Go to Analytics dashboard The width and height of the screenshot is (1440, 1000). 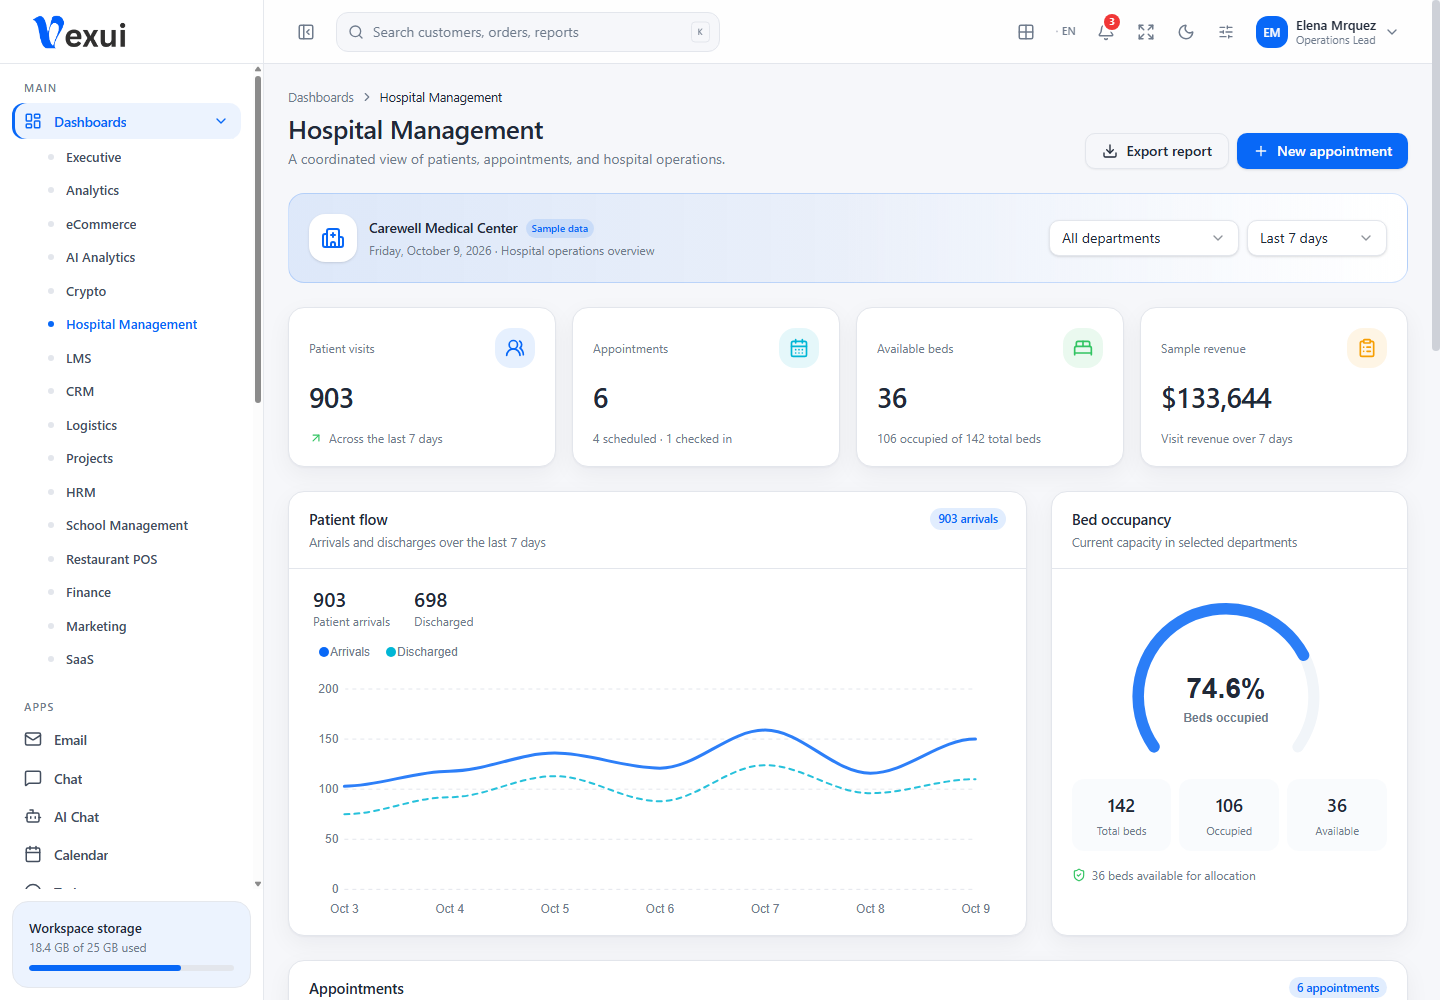93,191
